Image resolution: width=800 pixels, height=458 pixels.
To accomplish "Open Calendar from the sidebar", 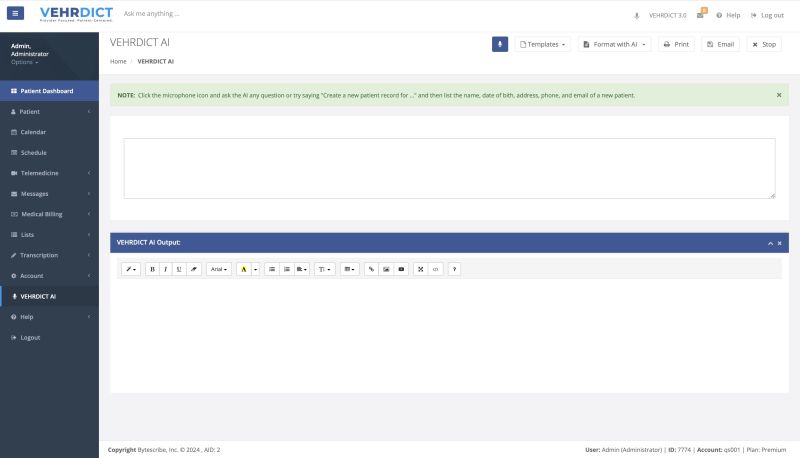I will [34, 132].
